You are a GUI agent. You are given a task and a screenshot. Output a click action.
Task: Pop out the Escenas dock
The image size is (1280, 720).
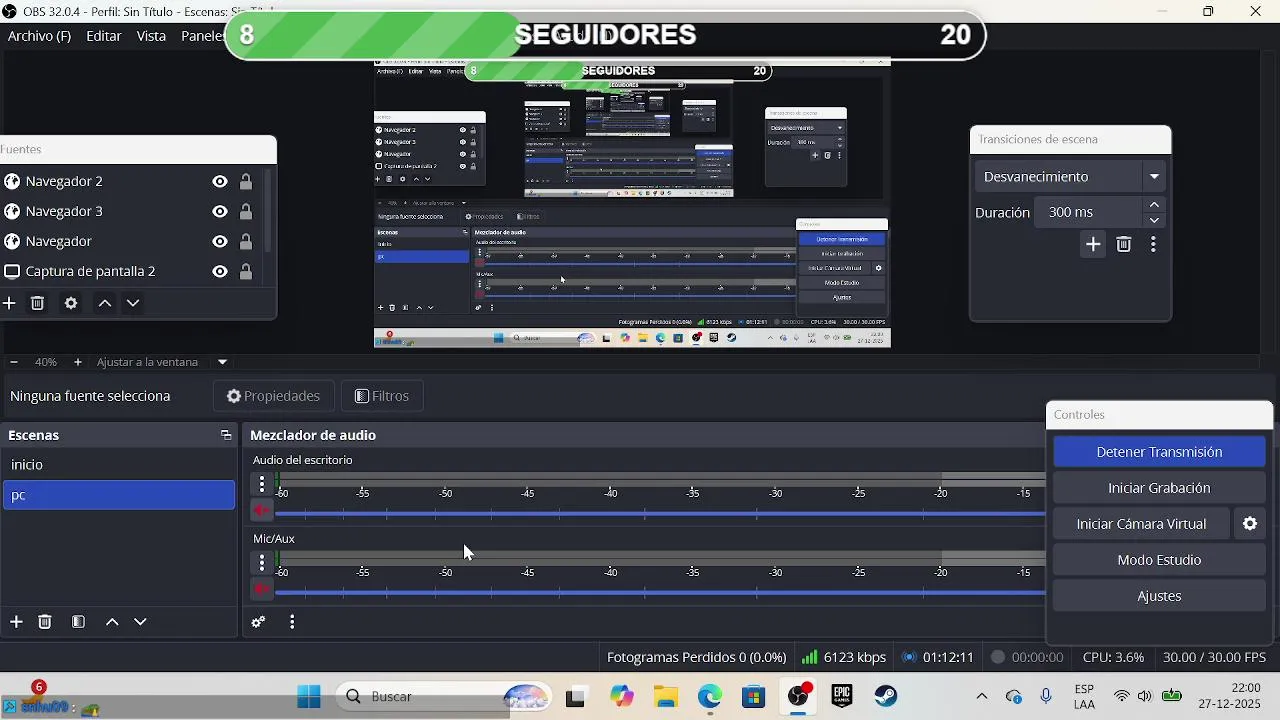point(226,435)
